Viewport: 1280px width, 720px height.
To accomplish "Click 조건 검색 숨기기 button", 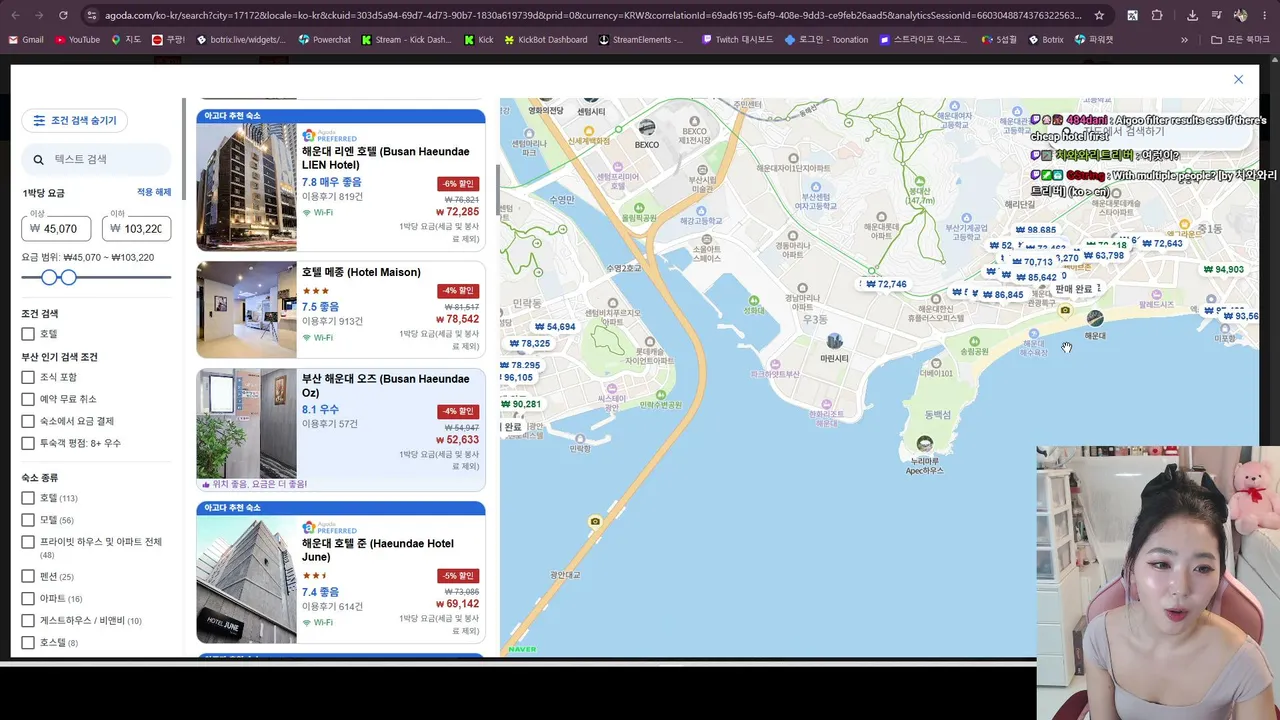I will point(74,121).
